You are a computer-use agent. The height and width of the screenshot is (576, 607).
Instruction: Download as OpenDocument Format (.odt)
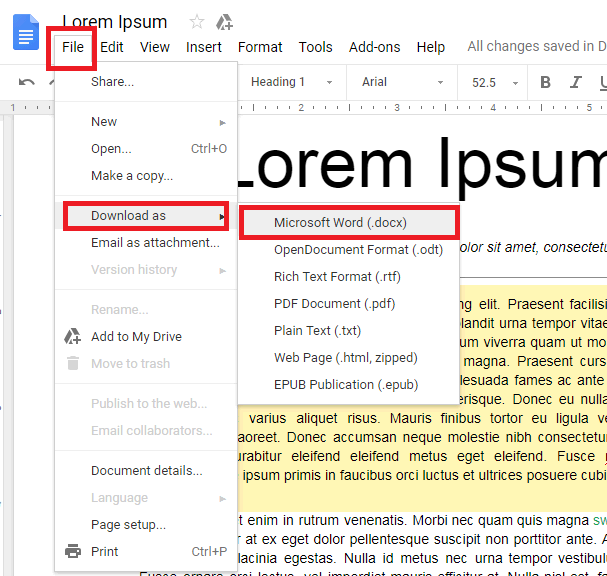349,250
